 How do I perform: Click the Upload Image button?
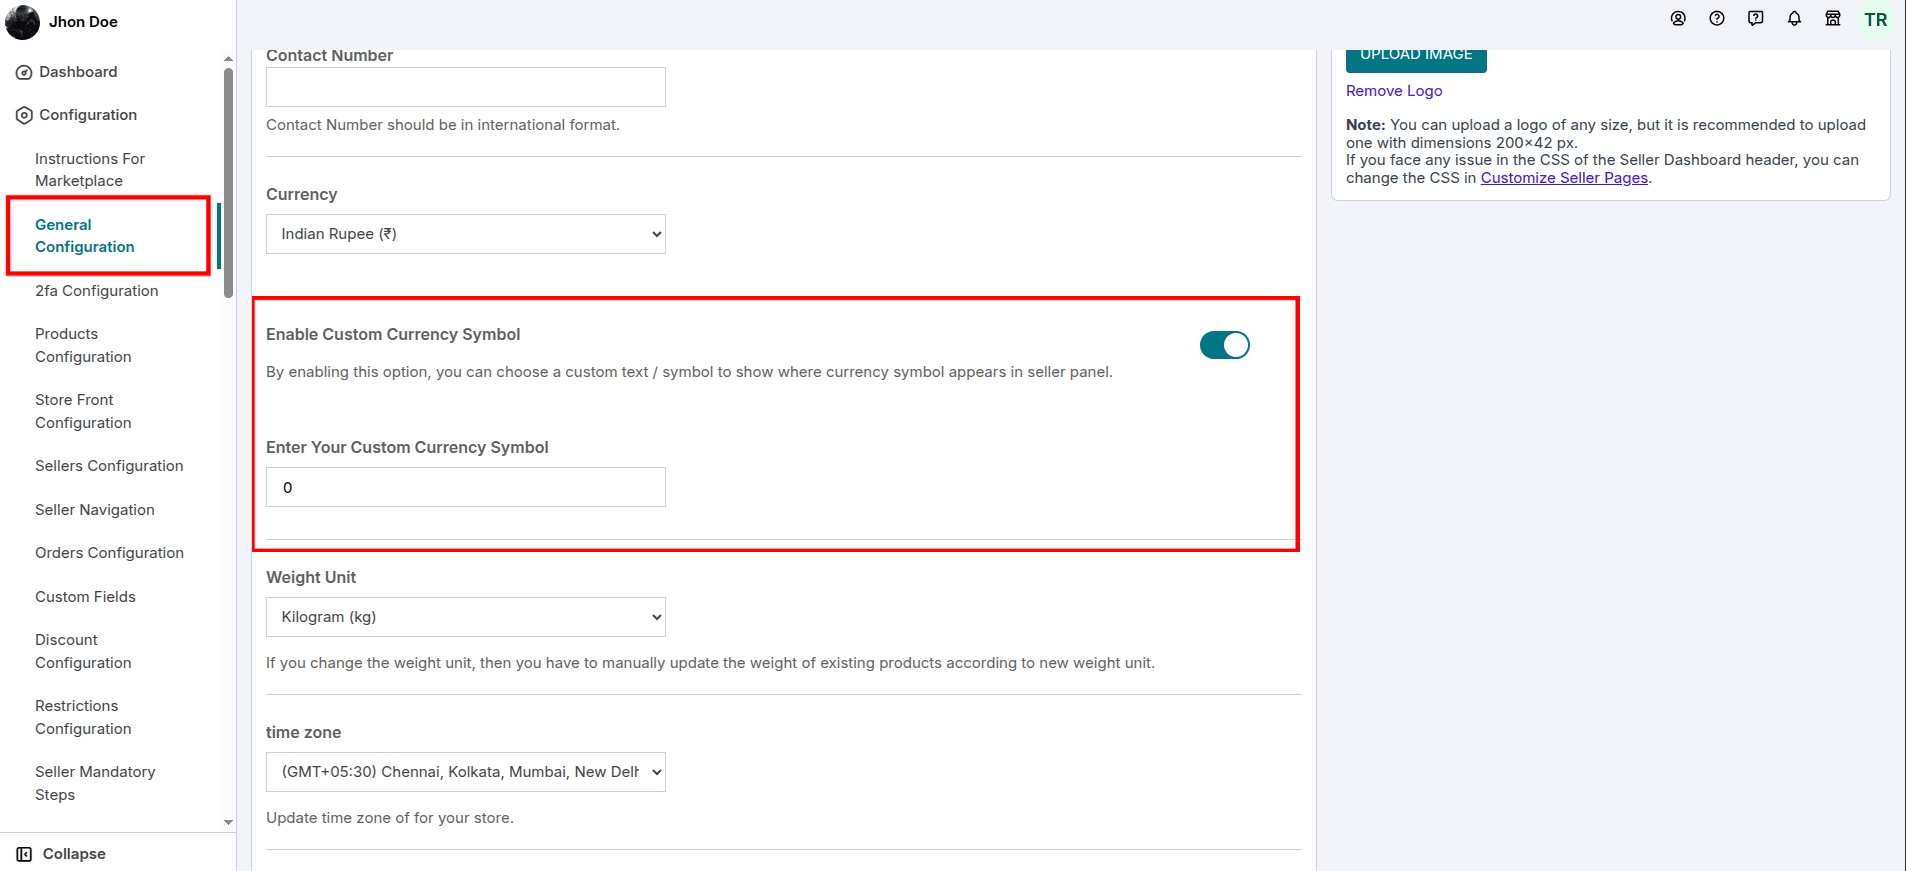pos(1416,58)
